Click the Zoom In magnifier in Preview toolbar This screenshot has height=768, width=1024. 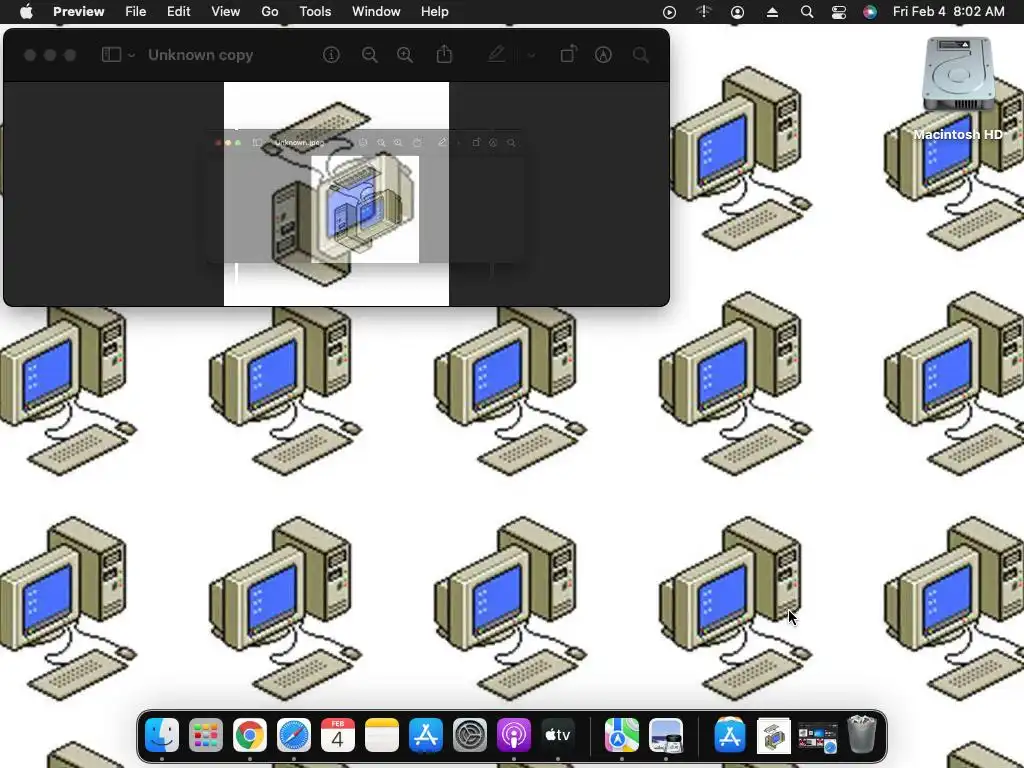[x=405, y=55]
